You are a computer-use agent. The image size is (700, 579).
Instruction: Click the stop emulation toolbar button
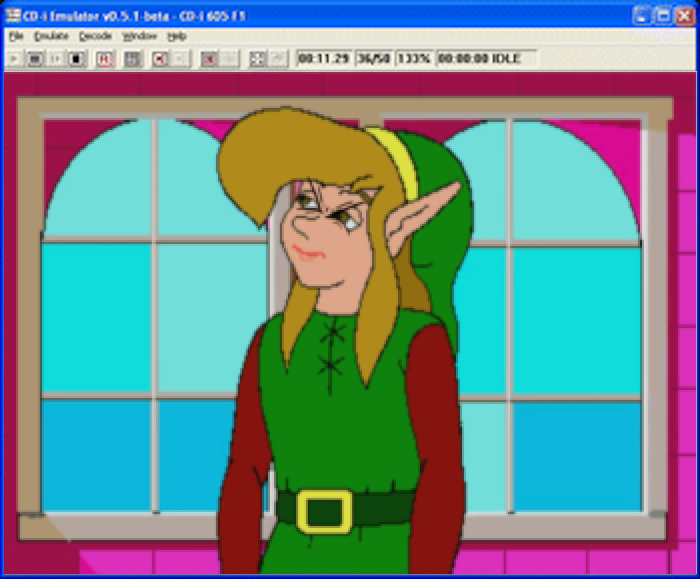76,59
